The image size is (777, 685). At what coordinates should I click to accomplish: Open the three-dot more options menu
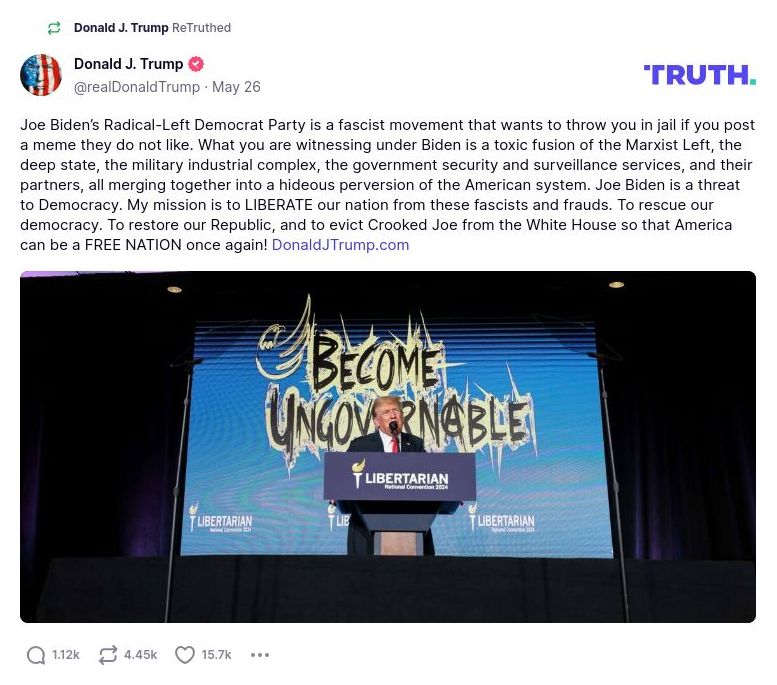click(x=260, y=655)
